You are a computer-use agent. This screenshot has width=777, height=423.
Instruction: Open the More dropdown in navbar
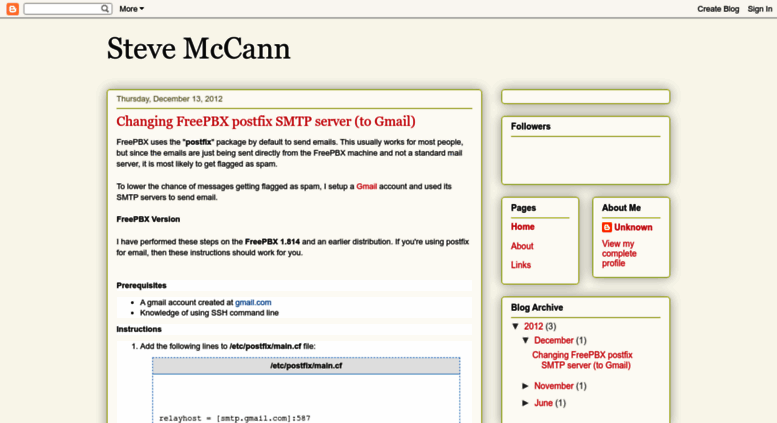(x=131, y=9)
